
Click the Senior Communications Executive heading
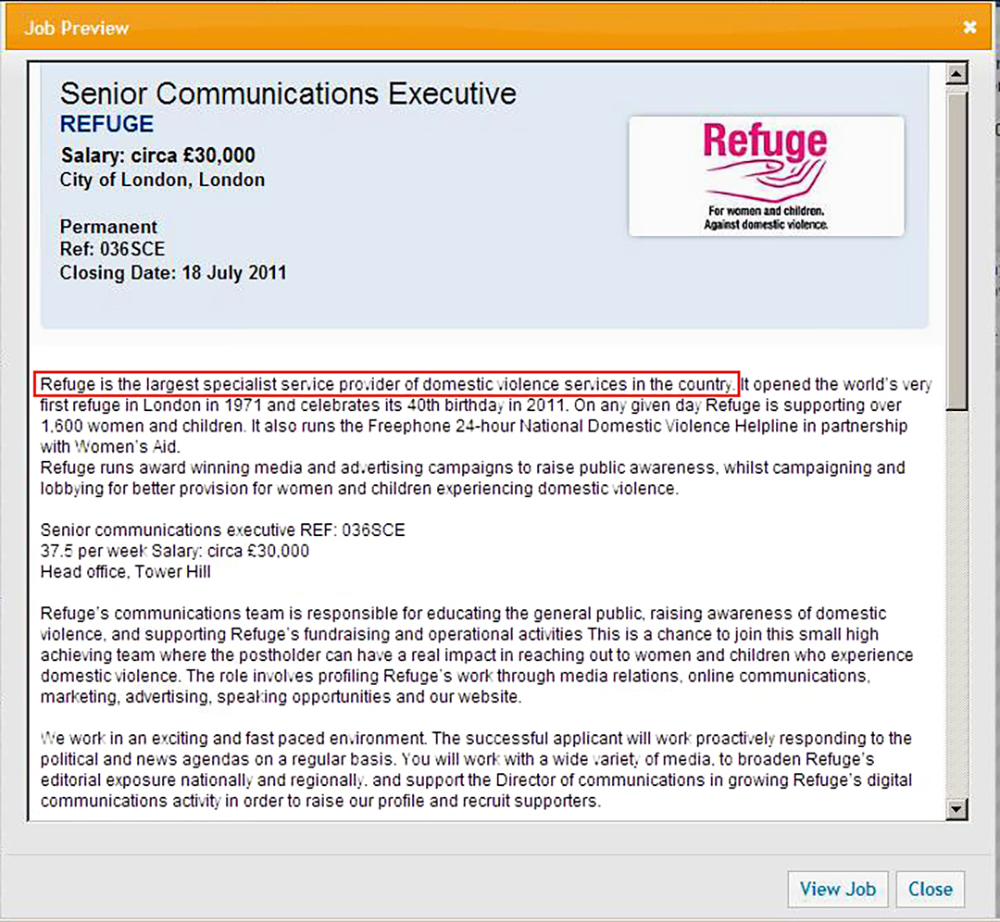288,94
